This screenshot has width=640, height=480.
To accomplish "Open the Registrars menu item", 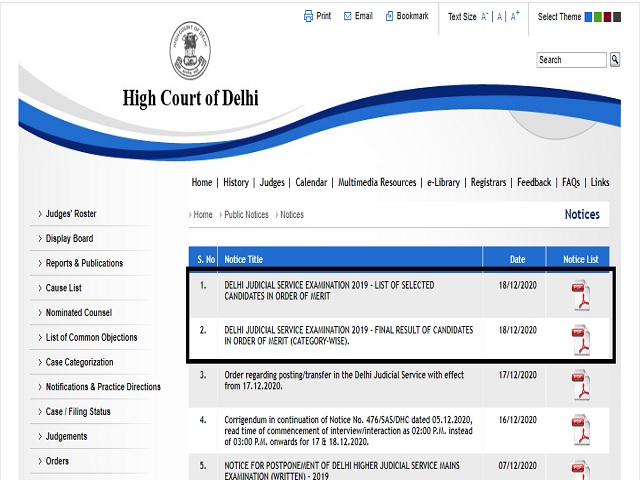I will click(488, 182).
